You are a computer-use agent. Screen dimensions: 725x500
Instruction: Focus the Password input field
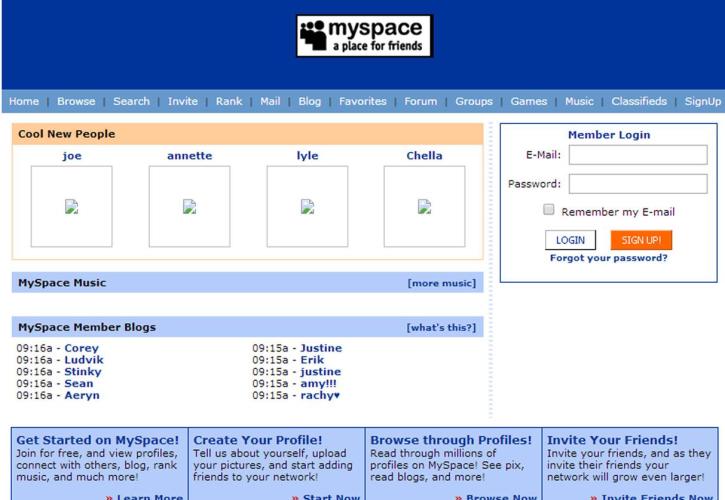pyautogui.click(x=638, y=184)
